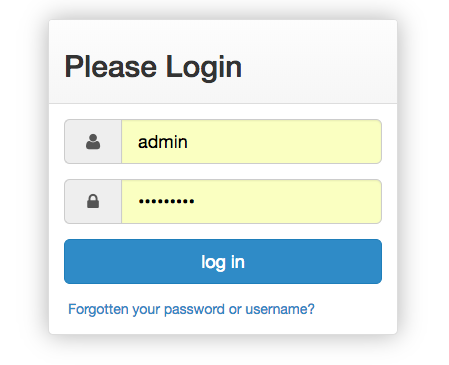
Task: Click the gray addon box beside username
Action: [x=93, y=142]
